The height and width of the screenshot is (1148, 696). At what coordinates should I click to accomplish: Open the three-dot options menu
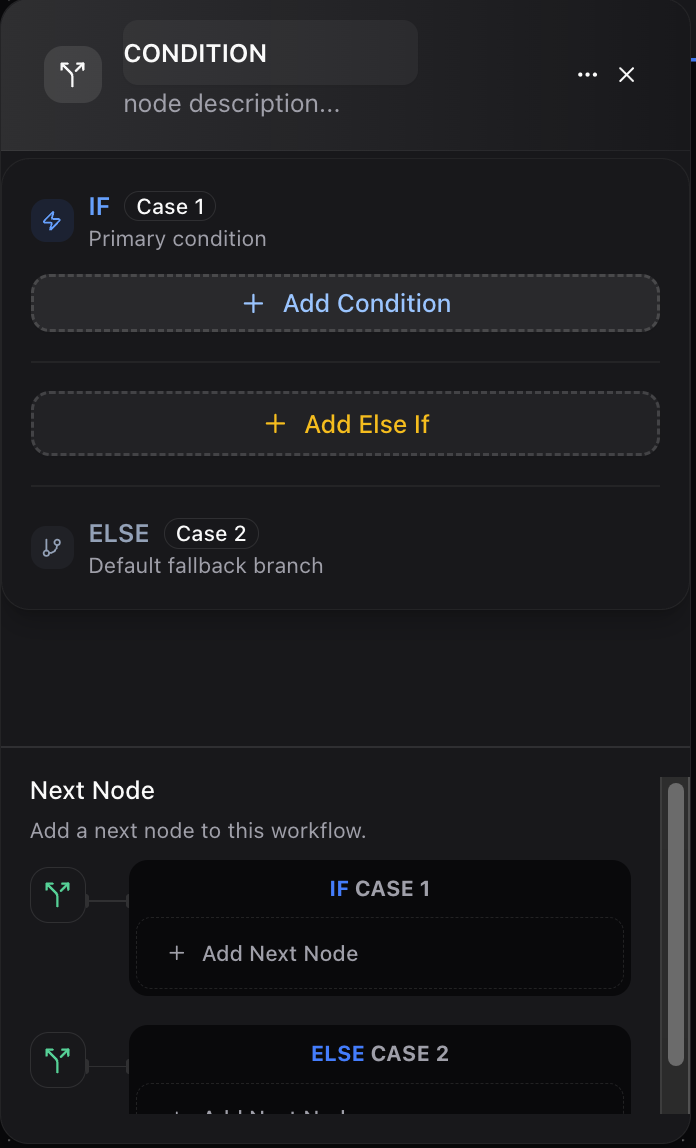pyautogui.click(x=587, y=74)
